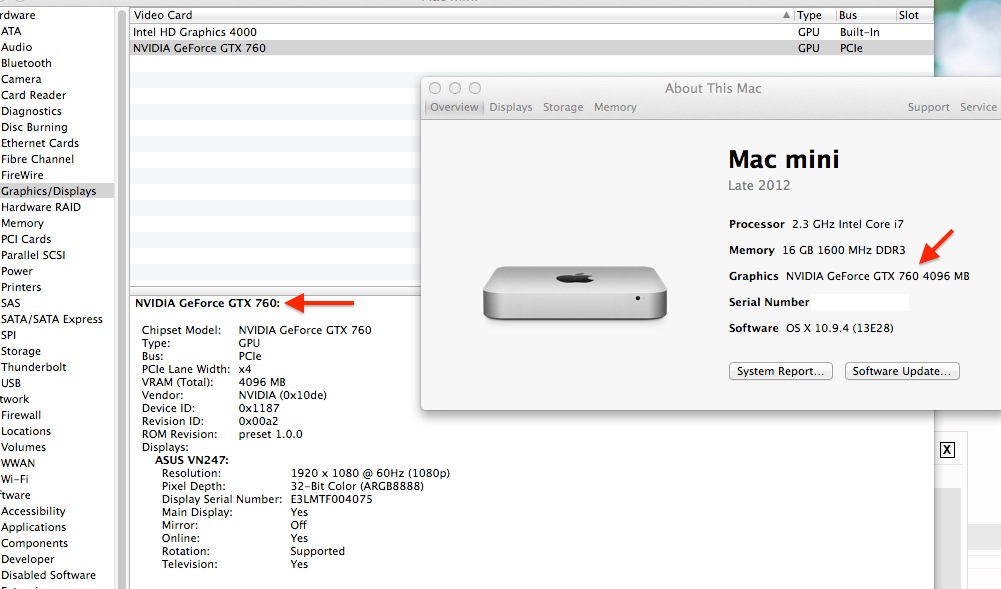Select the NVIDIA GeForce GTX 760 row
The image size is (1001, 589).
[x=531, y=48]
